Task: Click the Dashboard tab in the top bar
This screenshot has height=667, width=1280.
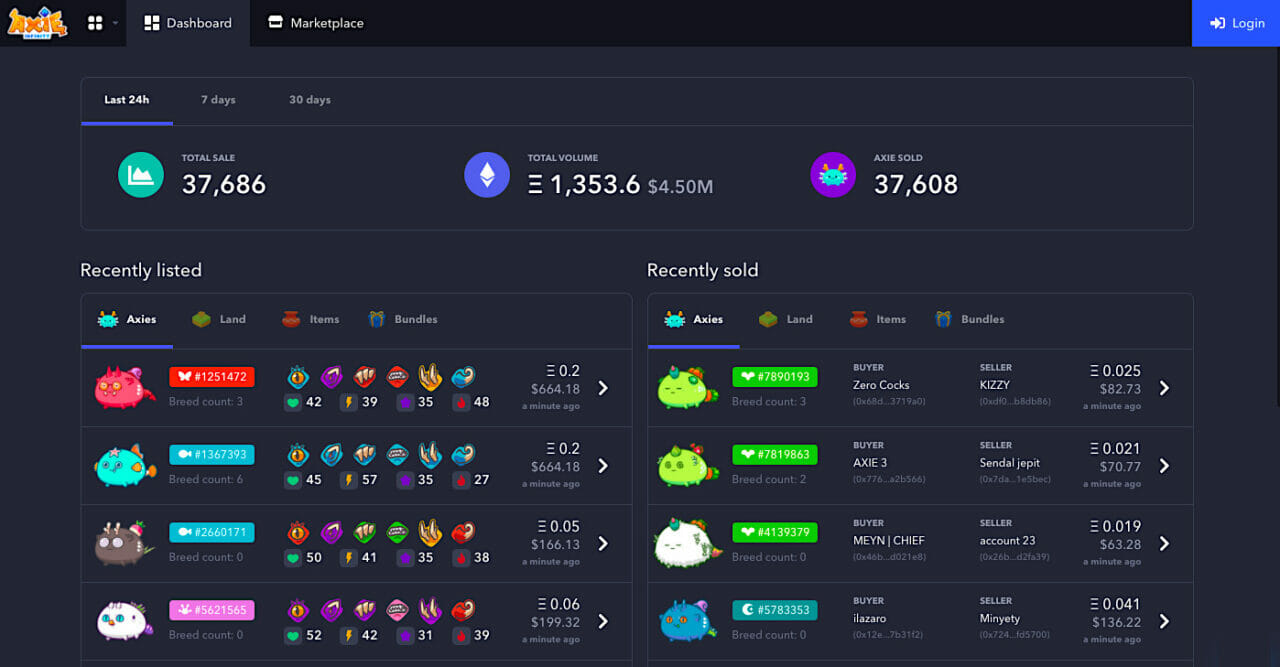Action: 188,22
